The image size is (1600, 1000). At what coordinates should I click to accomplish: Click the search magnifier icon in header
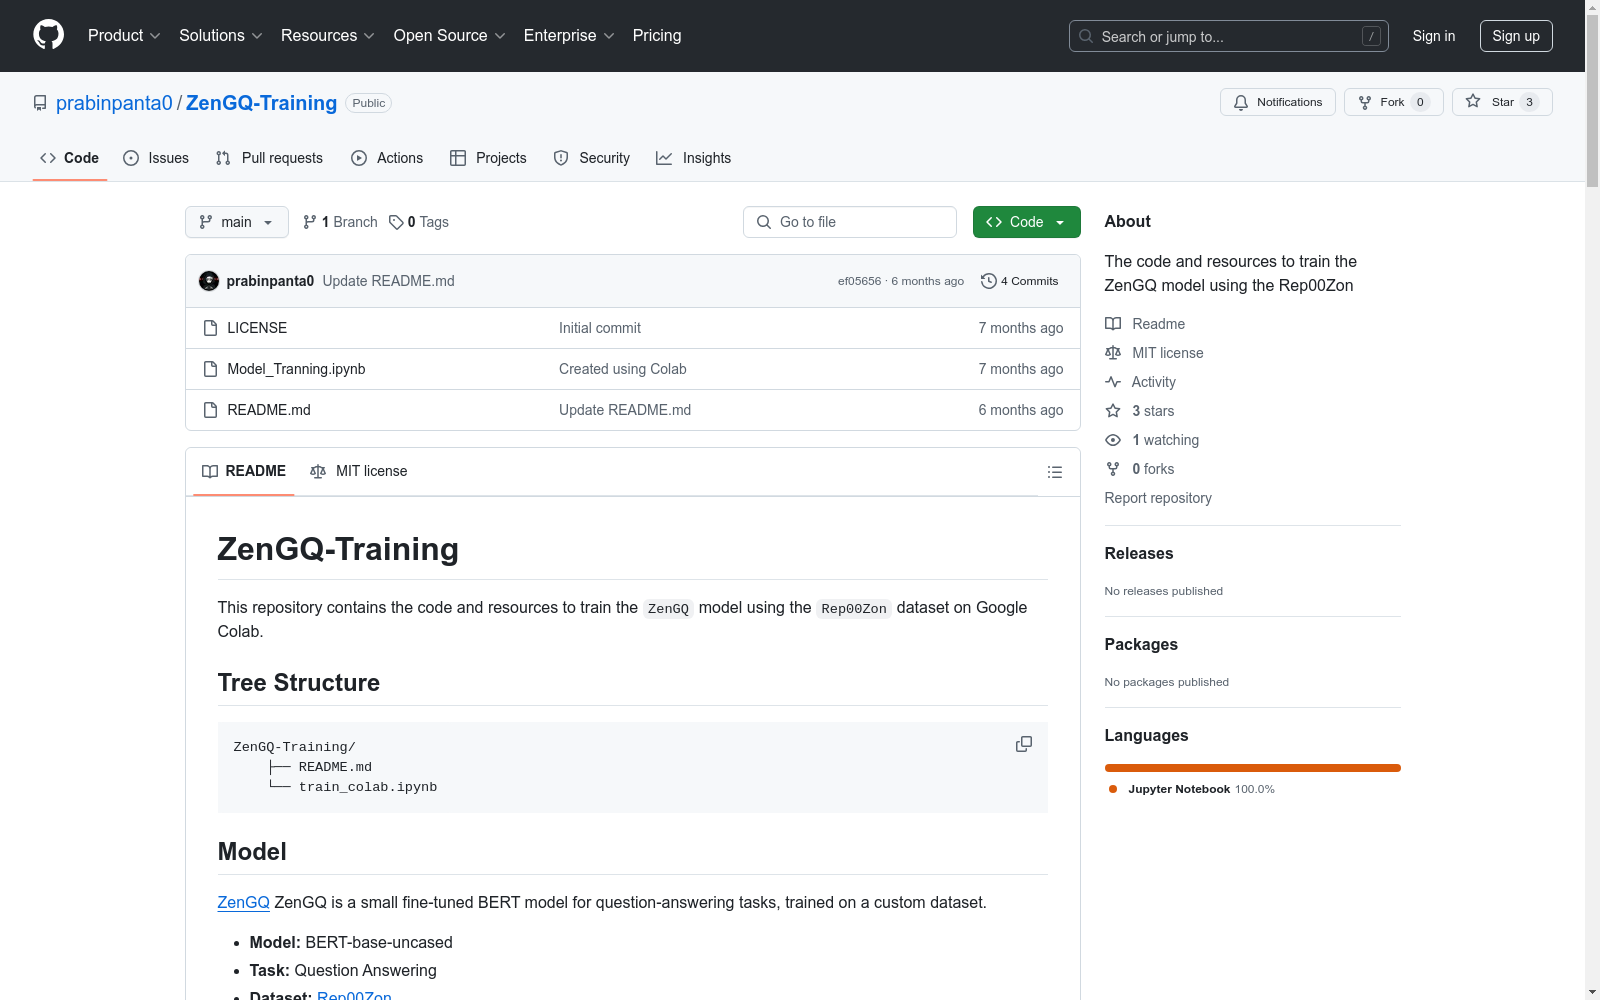(x=1086, y=36)
